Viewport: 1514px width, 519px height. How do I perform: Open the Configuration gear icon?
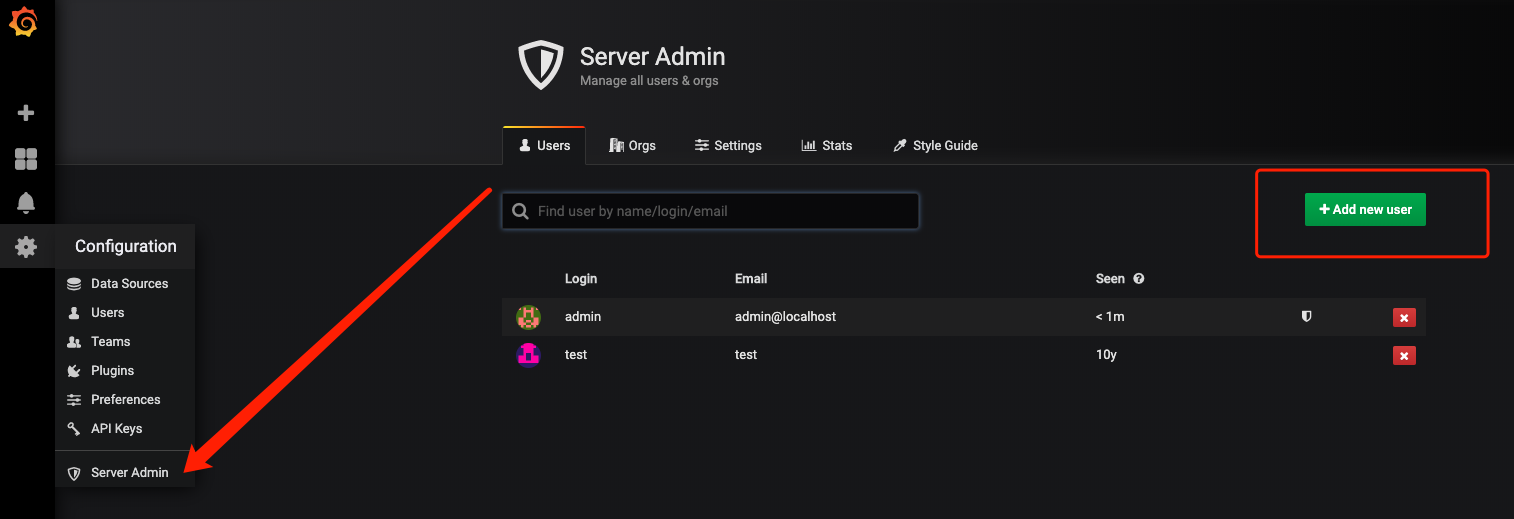pyautogui.click(x=26, y=246)
